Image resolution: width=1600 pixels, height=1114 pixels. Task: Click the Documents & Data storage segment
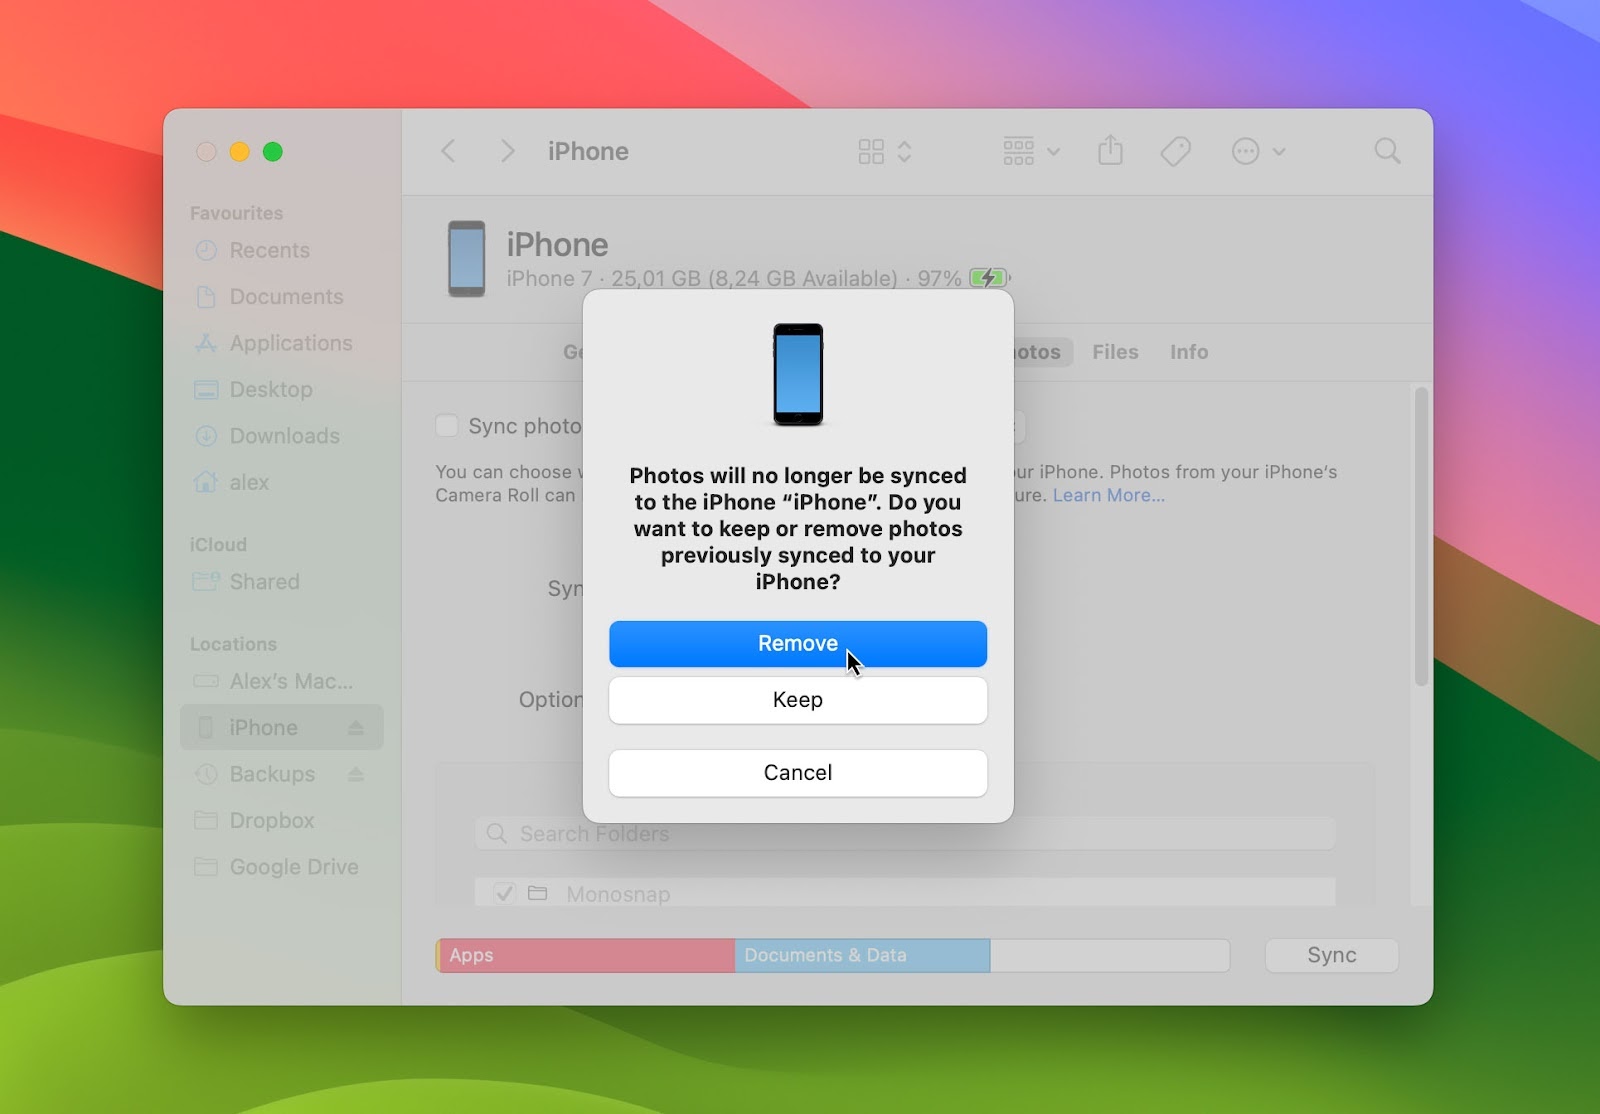click(x=862, y=955)
